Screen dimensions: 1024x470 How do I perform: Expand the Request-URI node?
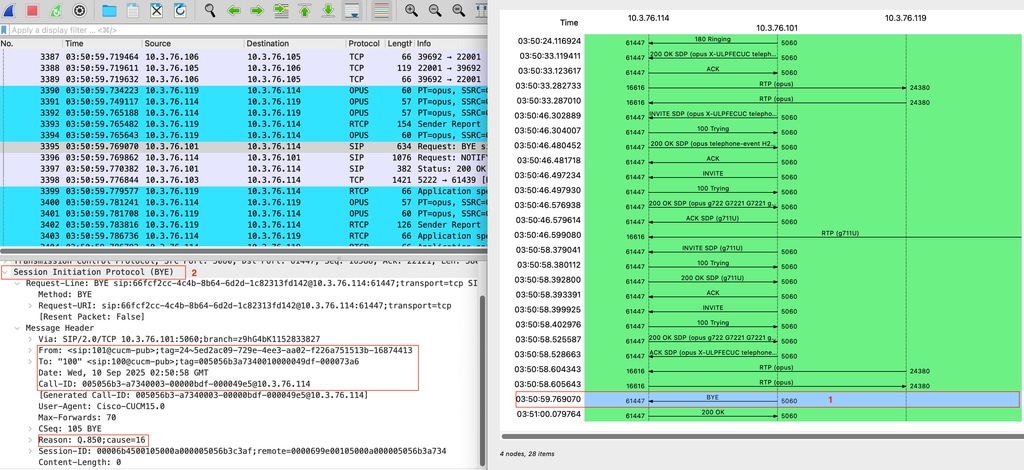(31, 306)
